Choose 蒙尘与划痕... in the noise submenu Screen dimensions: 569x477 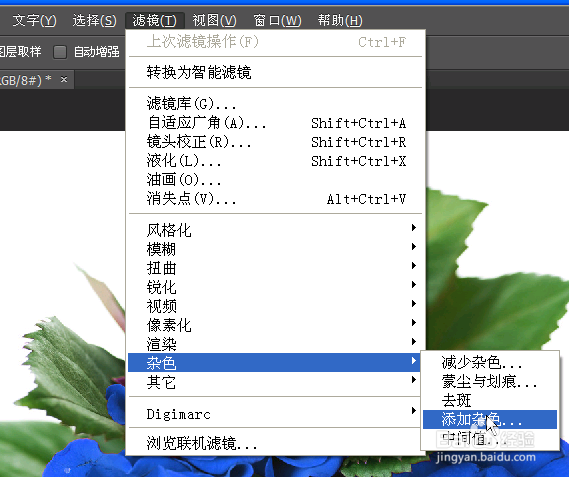(490, 382)
